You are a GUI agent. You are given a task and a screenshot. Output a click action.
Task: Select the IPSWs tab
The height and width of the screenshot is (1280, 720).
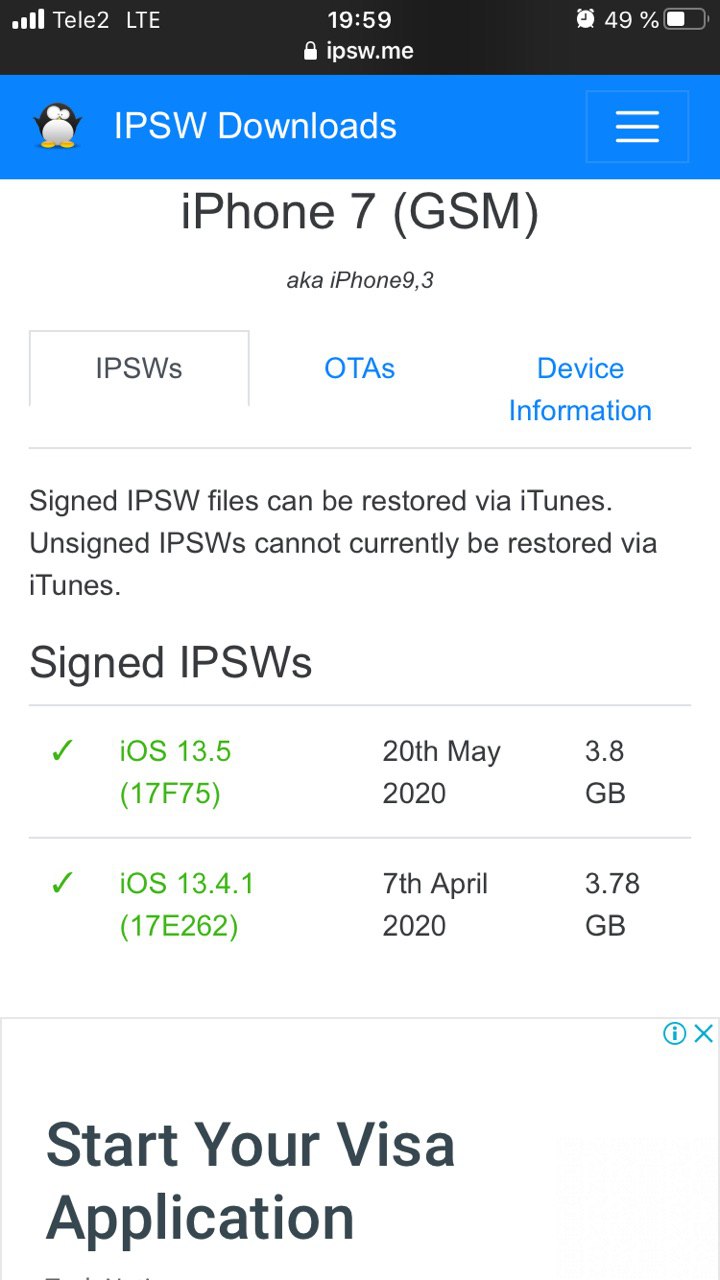point(139,368)
